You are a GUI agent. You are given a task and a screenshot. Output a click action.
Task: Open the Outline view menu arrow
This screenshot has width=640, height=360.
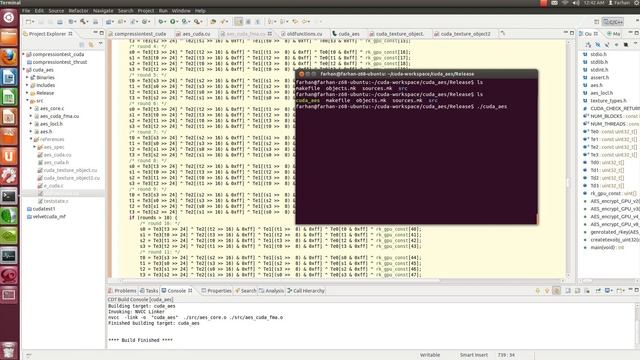click(x=635, y=44)
